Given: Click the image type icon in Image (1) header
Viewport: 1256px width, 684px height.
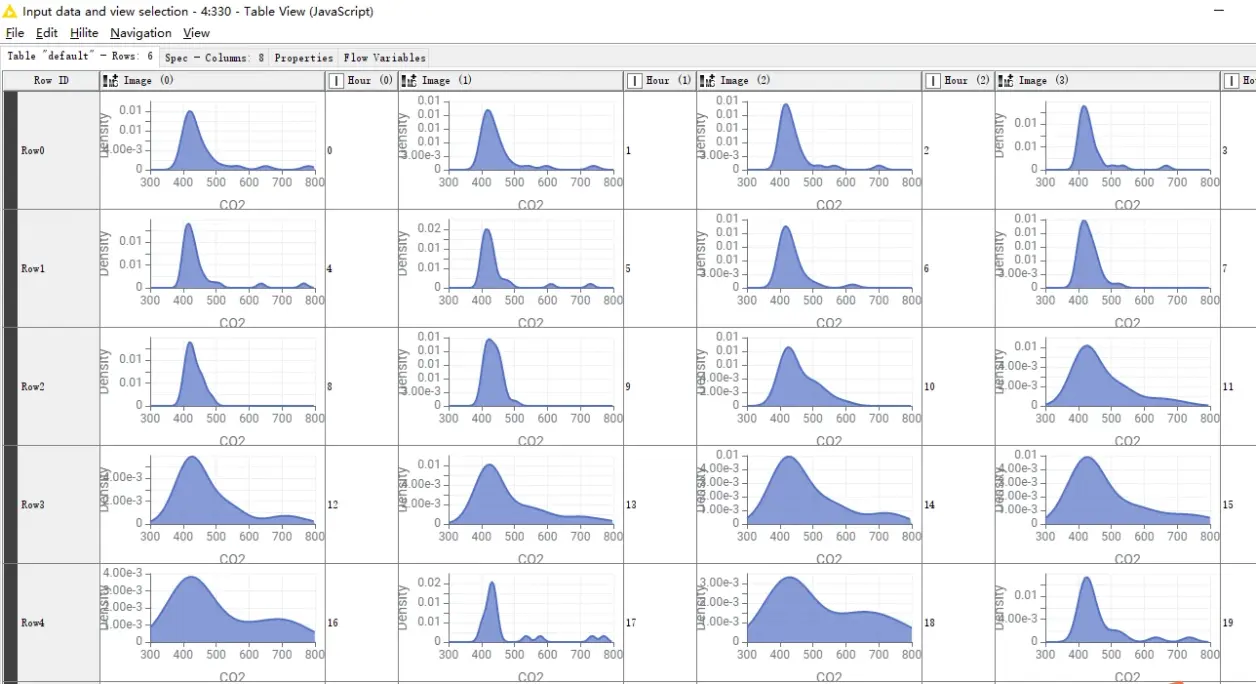Looking at the screenshot, I should click(x=409, y=80).
